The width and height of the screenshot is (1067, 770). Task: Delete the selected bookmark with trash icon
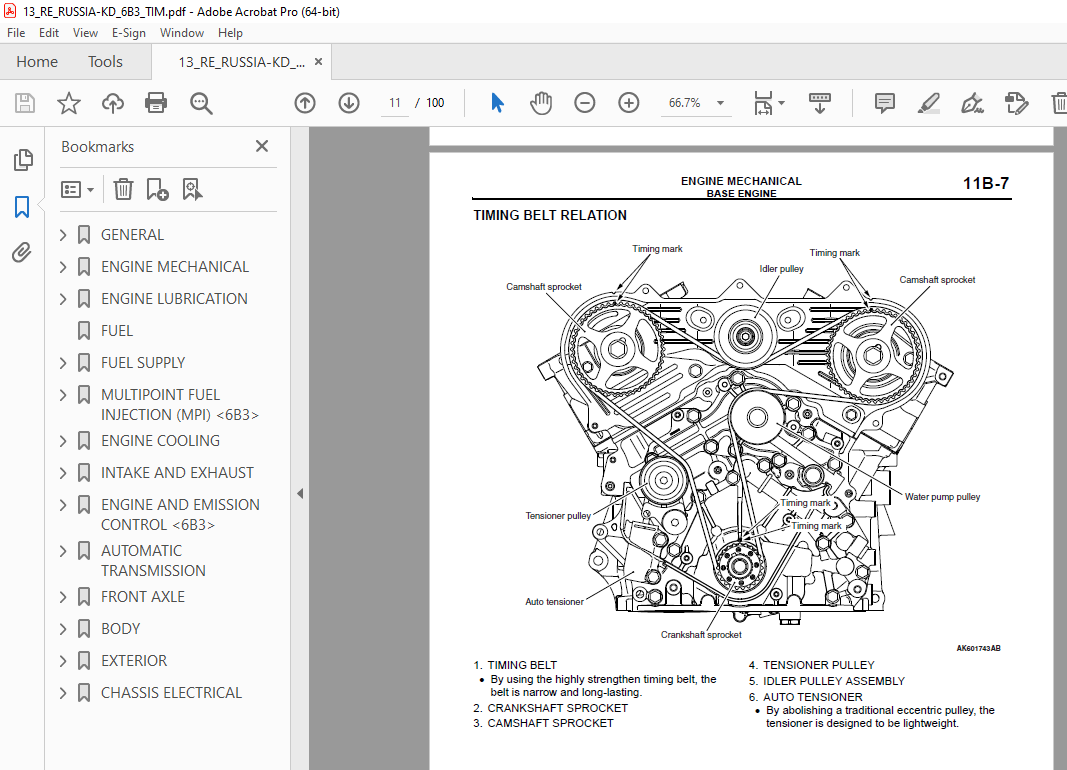point(122,189)
